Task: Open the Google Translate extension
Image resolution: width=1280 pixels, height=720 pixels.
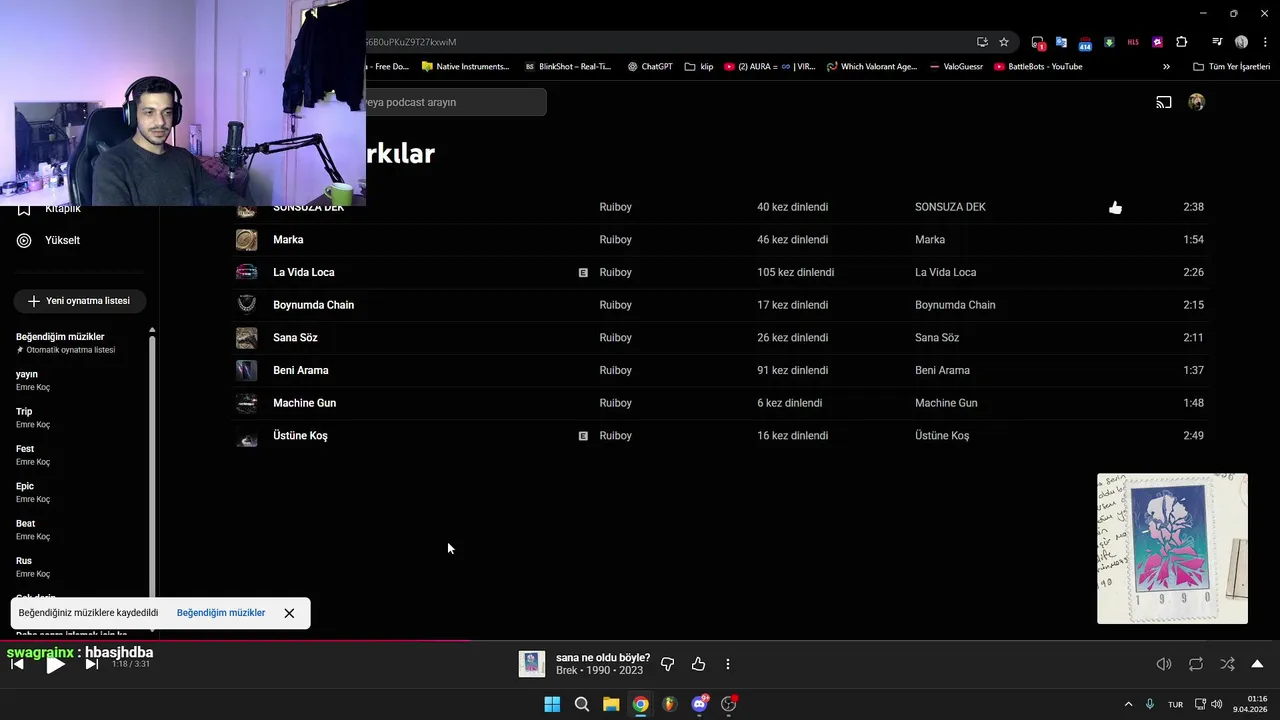Action: 1061,42
